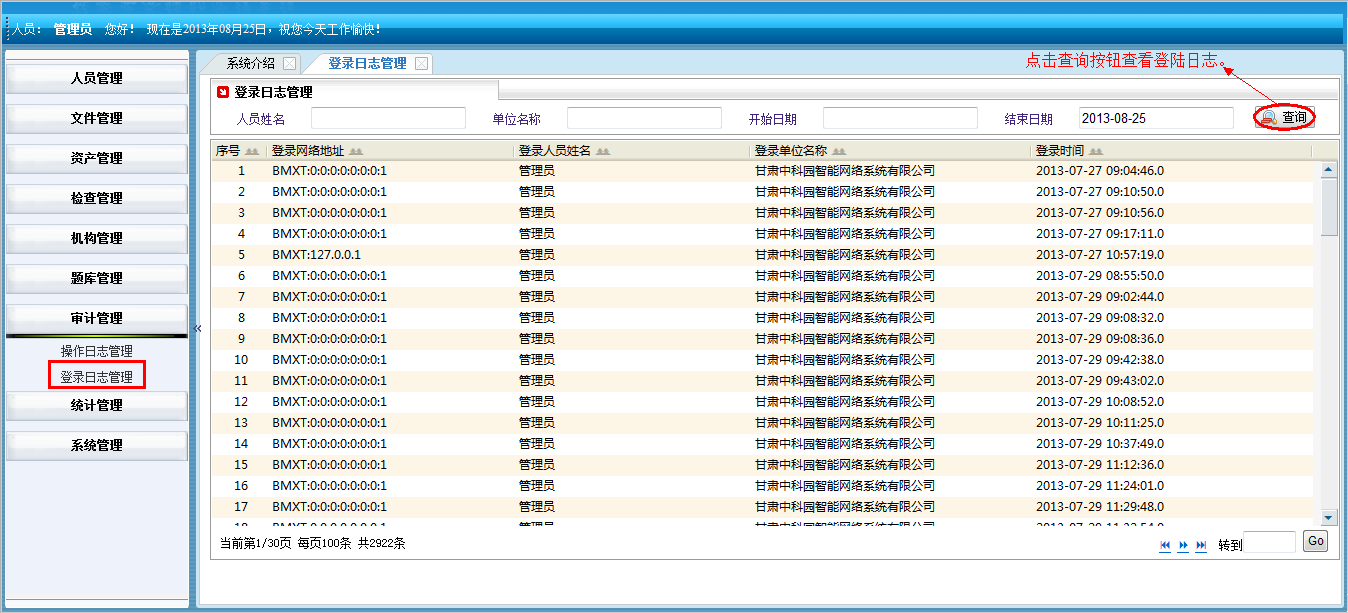
Task: Click the network address cell in row 12
Action: click(329, 402)
